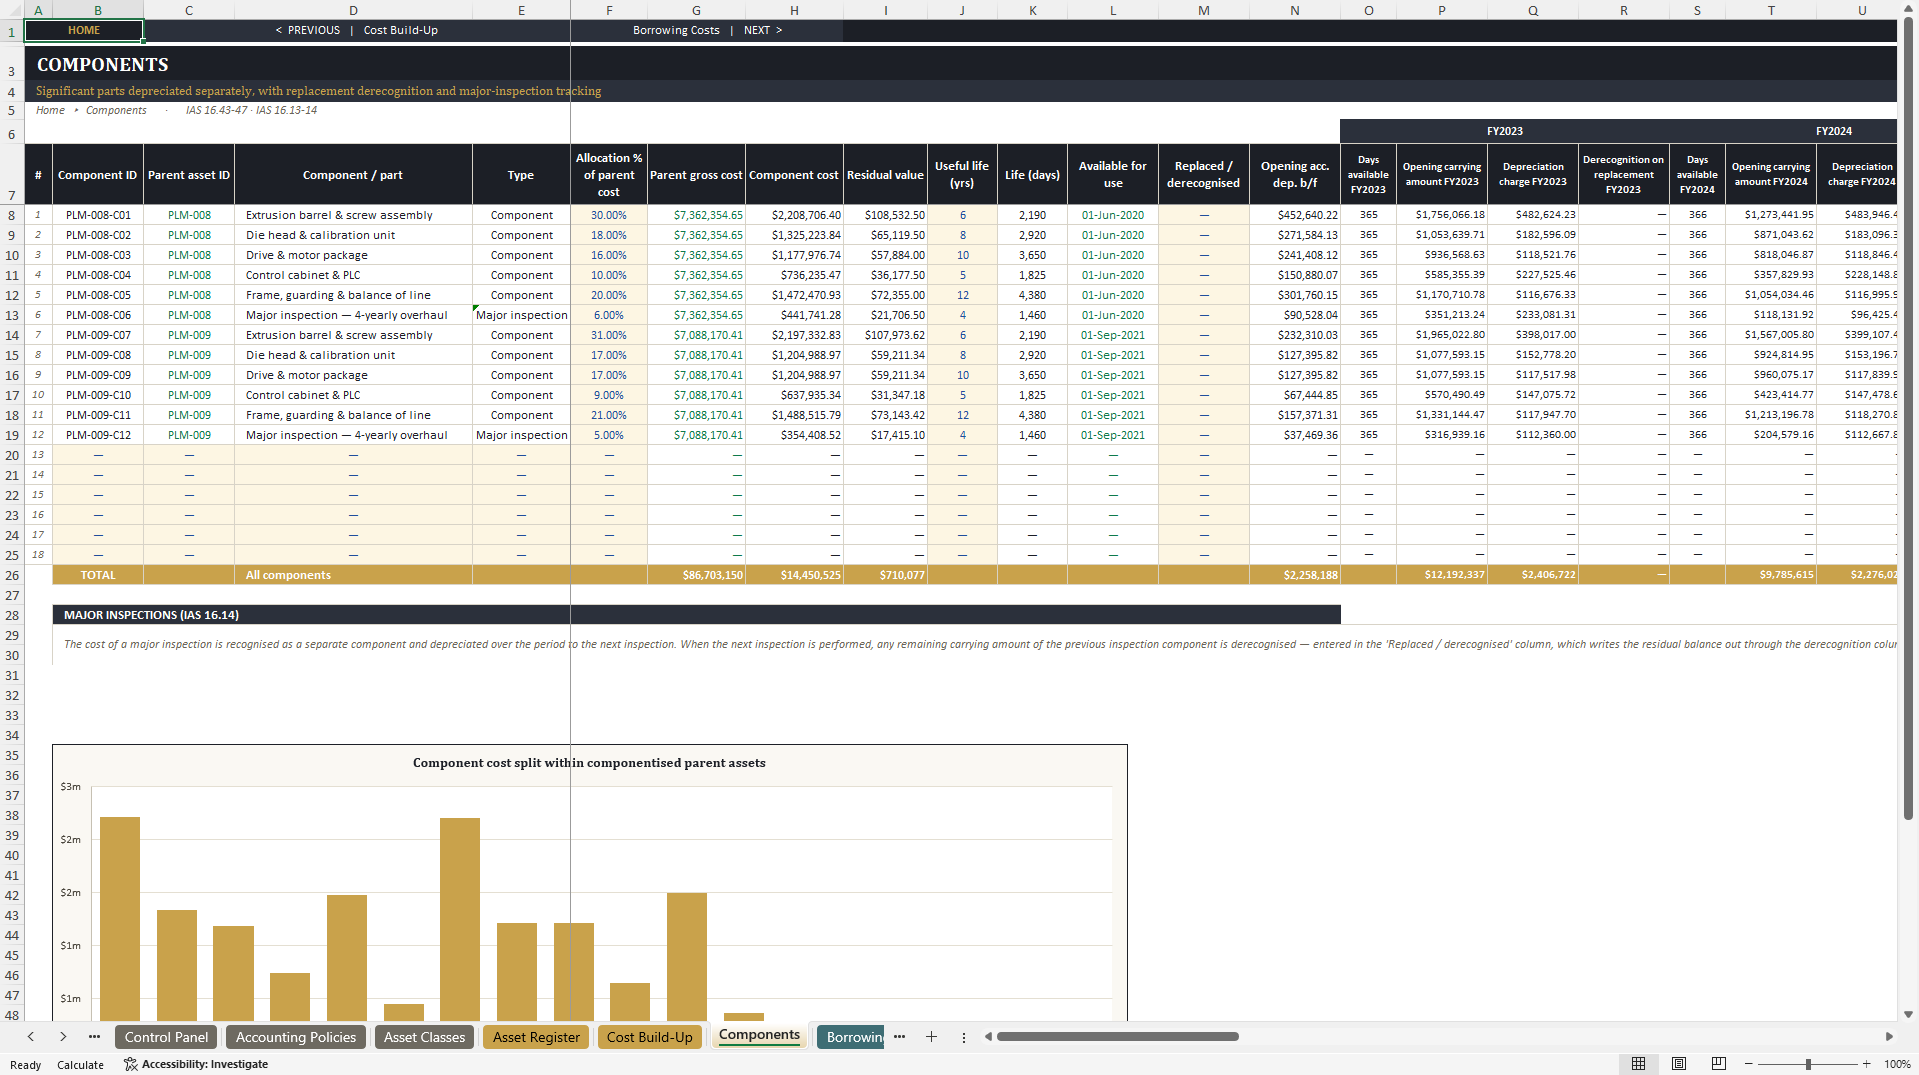The height and width of the screenshot is (1075, 1919).
Task: Click horizontal scrollbar left arrow
Action: [x=988, y=1037]
